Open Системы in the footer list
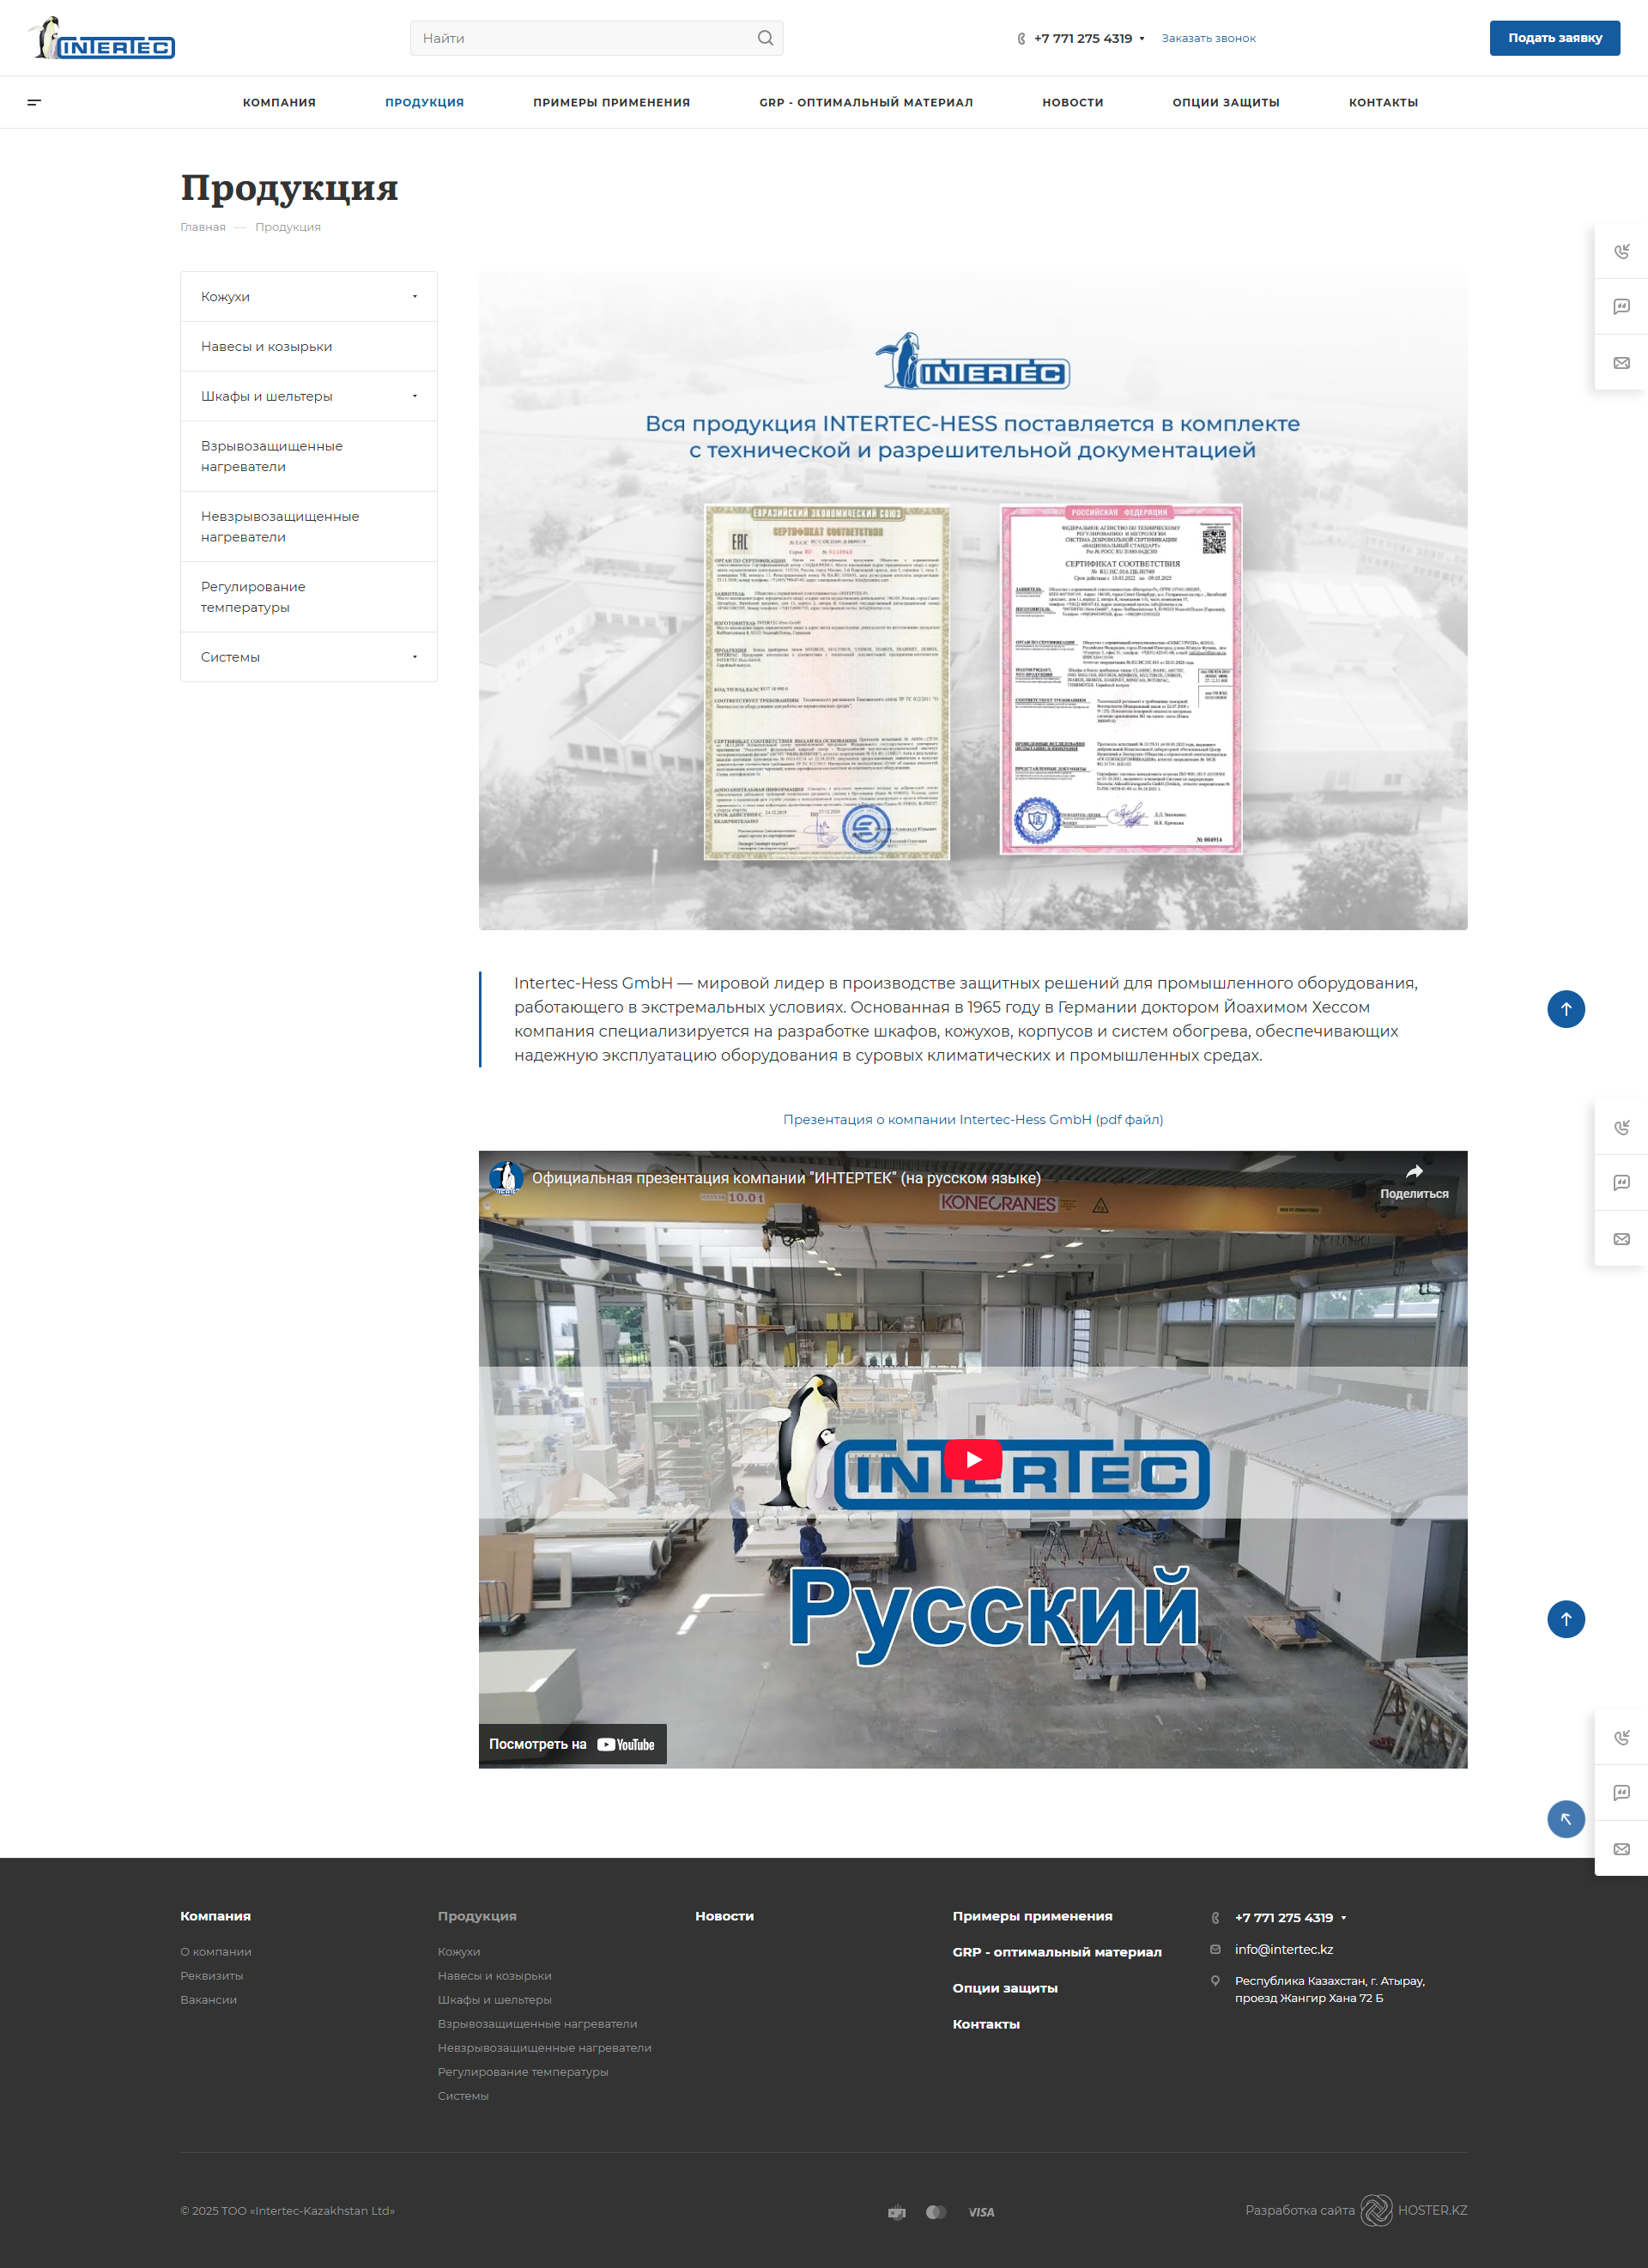Screen dimensions: 1648x2268 pos(463,2095)
